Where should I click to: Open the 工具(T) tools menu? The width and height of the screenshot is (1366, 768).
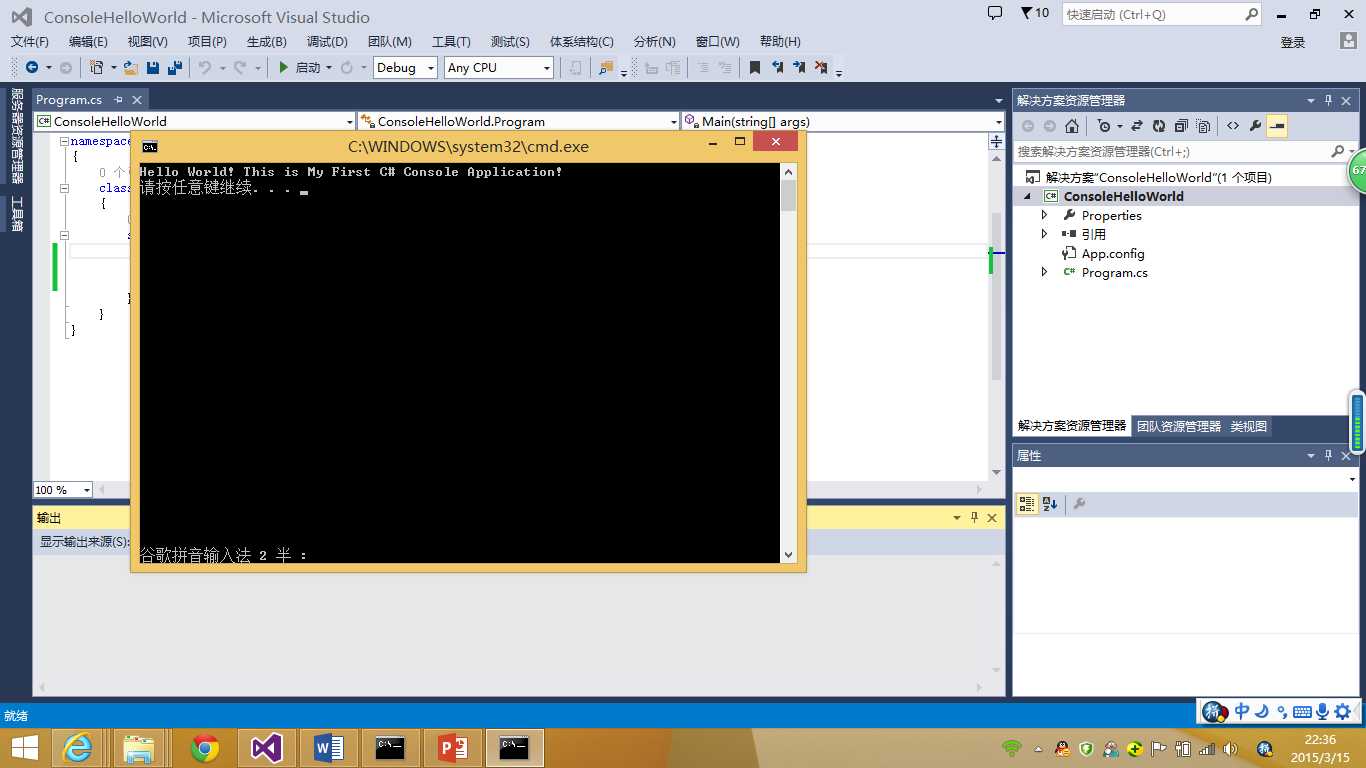451,41
